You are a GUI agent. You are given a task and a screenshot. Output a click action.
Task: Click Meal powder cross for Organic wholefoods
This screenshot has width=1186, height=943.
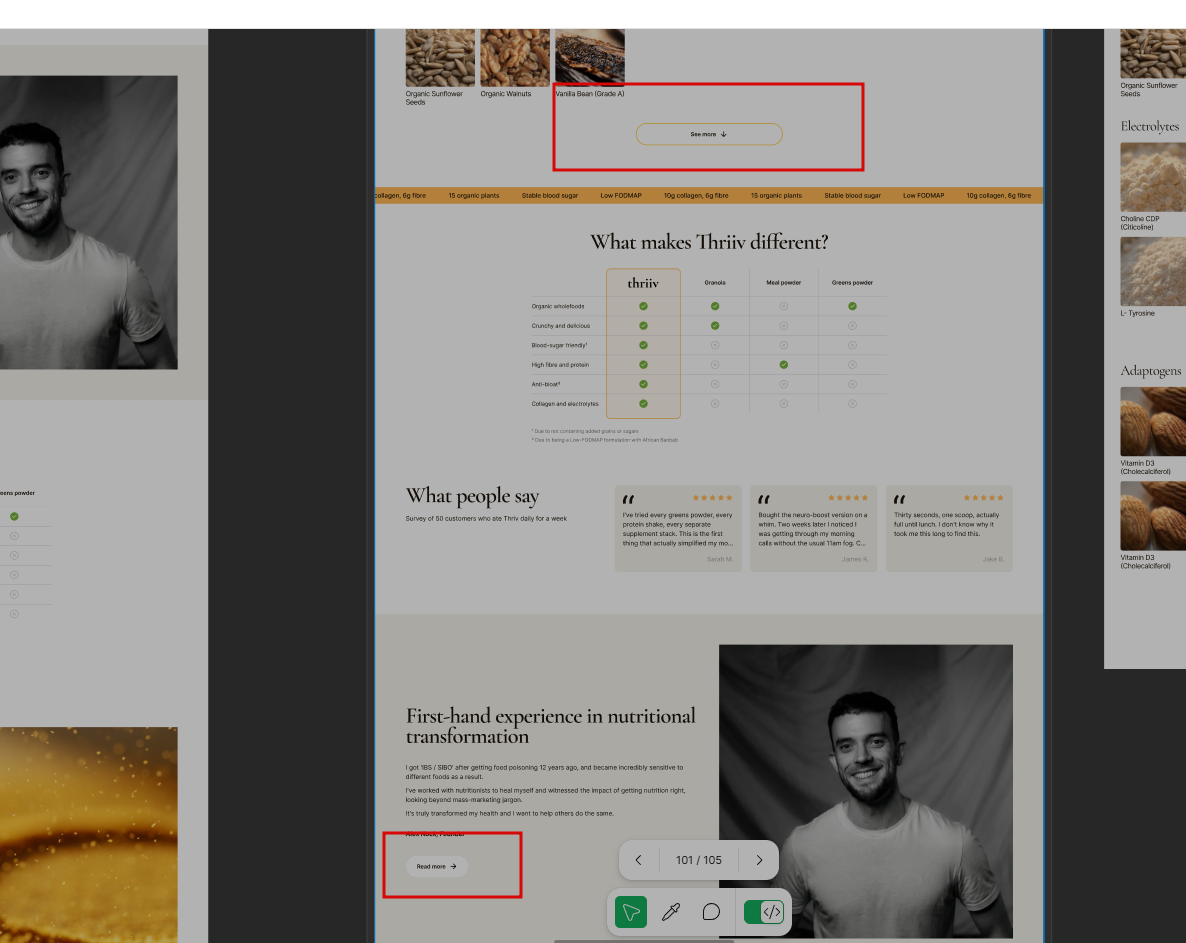click(x=784, y=306)
